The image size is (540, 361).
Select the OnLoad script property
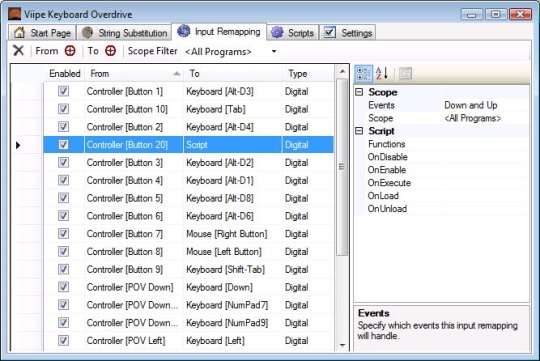point(383,196)
